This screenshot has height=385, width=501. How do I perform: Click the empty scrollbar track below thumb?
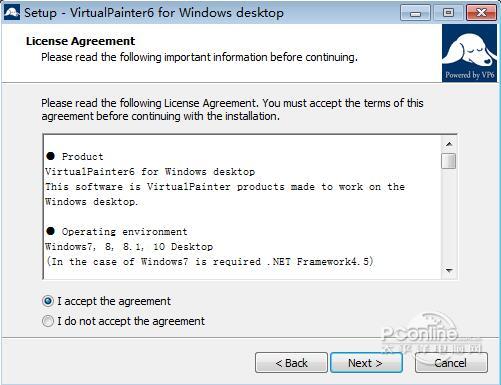[449, 216]
